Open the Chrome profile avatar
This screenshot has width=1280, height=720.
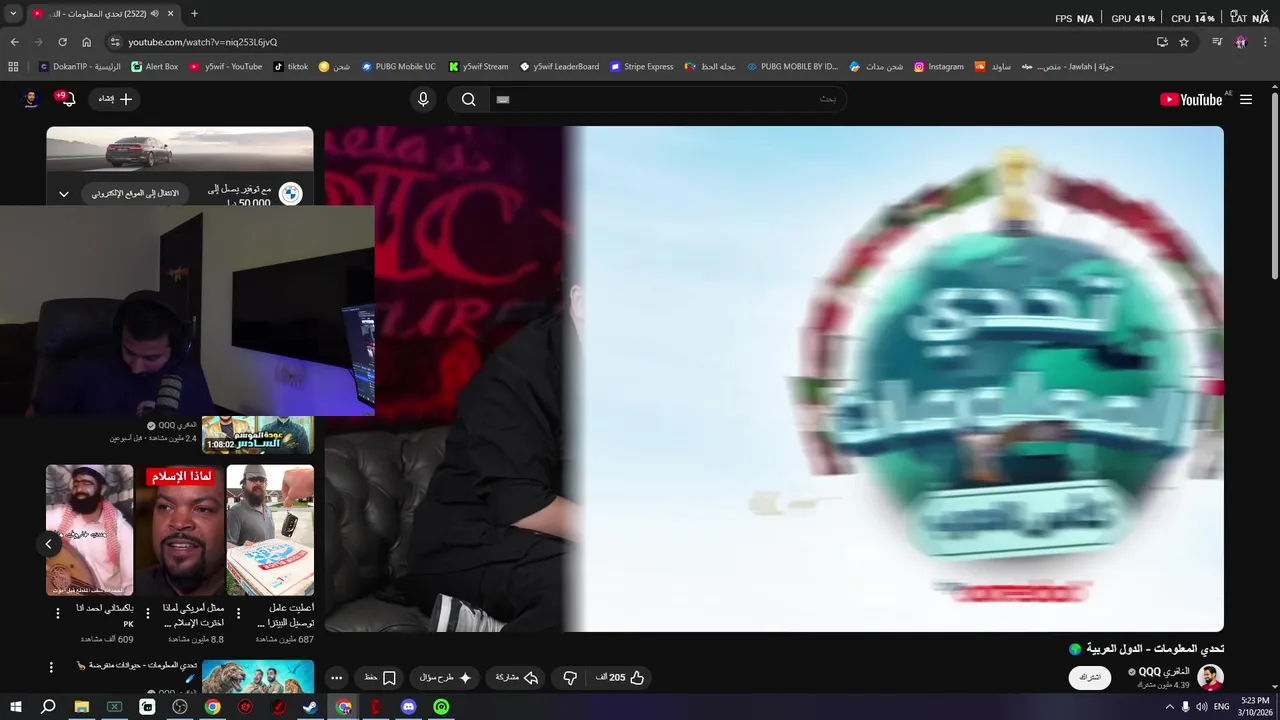pyautogui.click(x=1241, y=42)
